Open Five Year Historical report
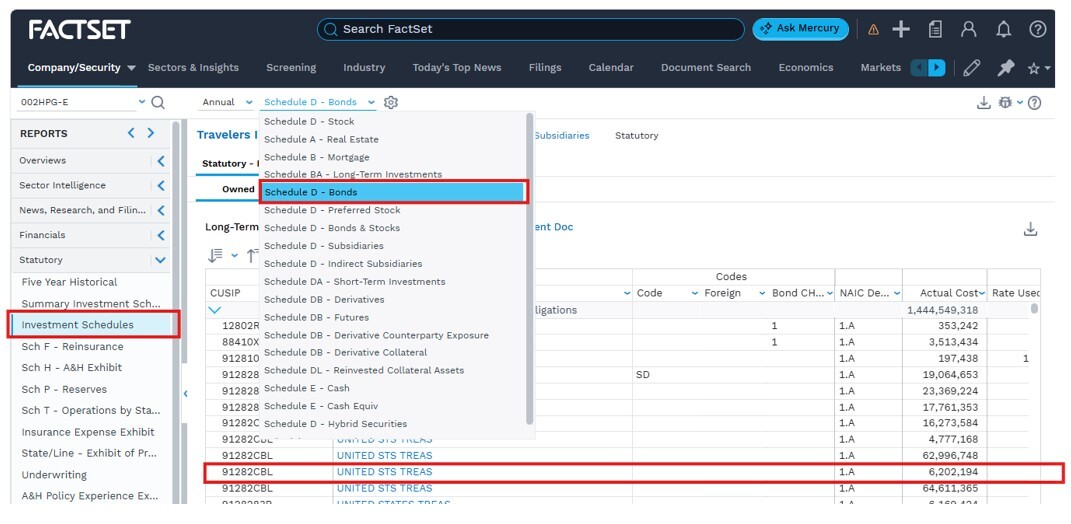 coord(69,282)
